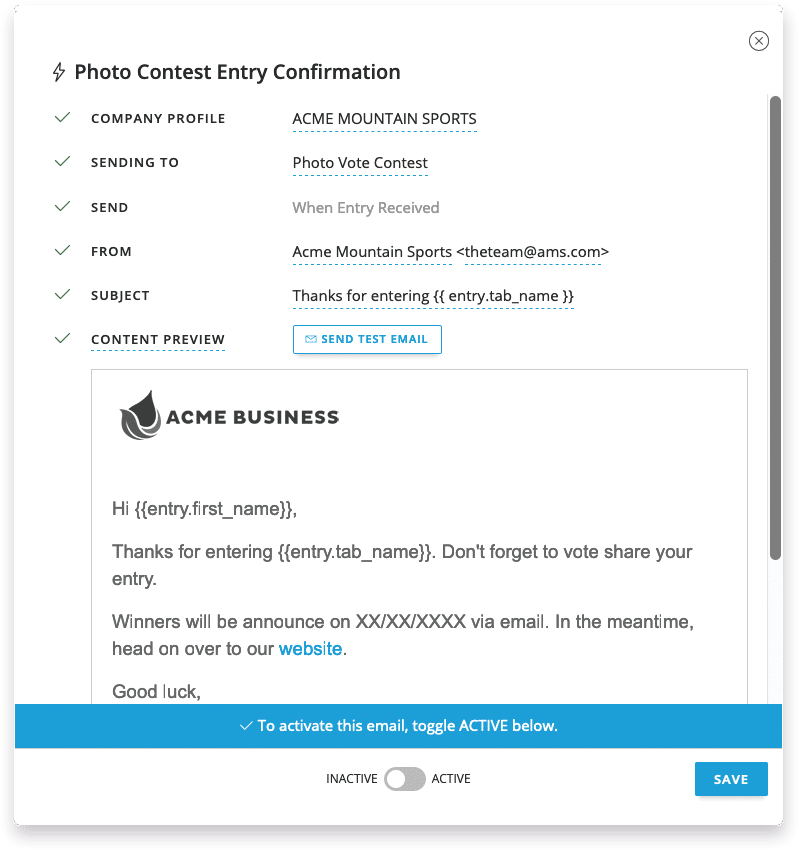Close the email confirmation dialog
This screenshot has height=850, width=799.
pos(759,41)
